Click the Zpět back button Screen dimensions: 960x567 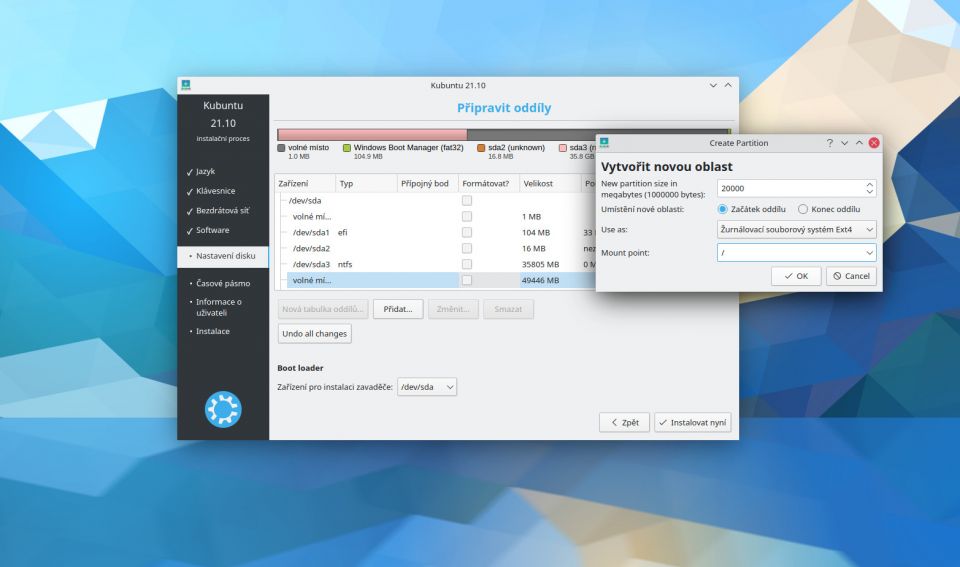(x=624, y=422)
